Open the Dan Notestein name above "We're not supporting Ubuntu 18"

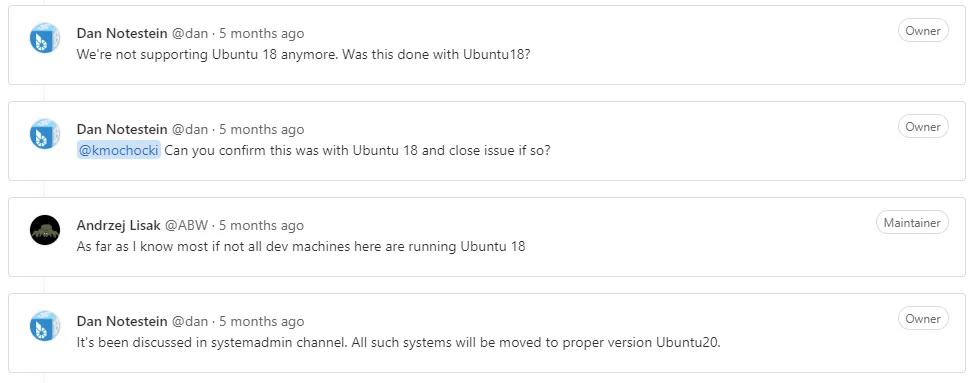click(122, 34)
